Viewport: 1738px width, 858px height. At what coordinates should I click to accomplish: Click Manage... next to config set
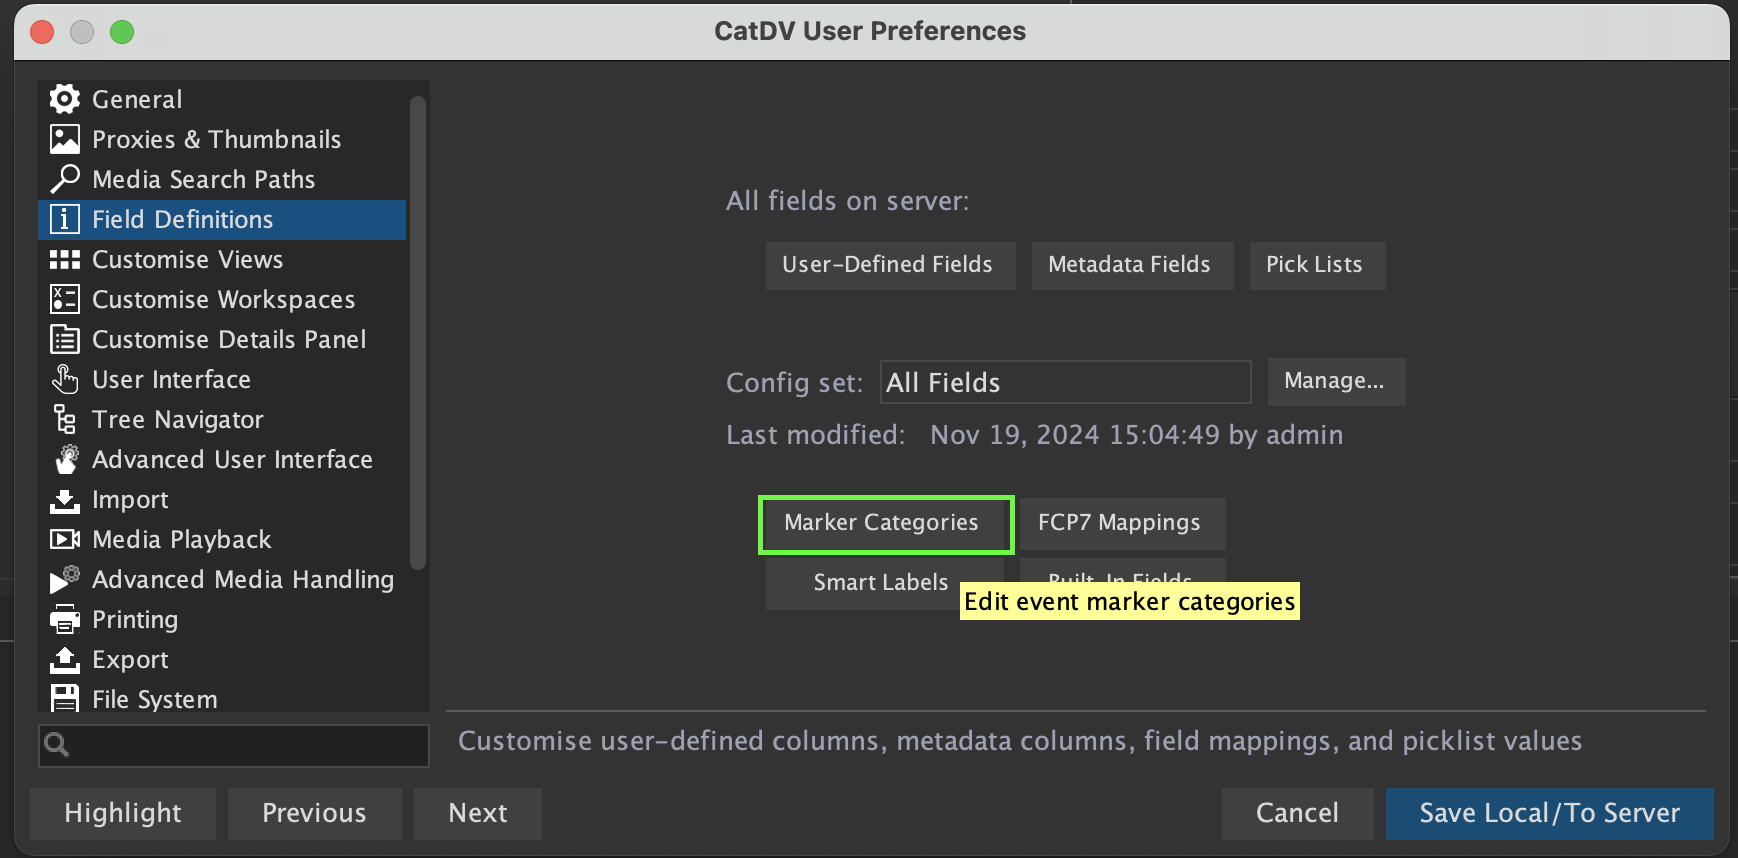1336,381
